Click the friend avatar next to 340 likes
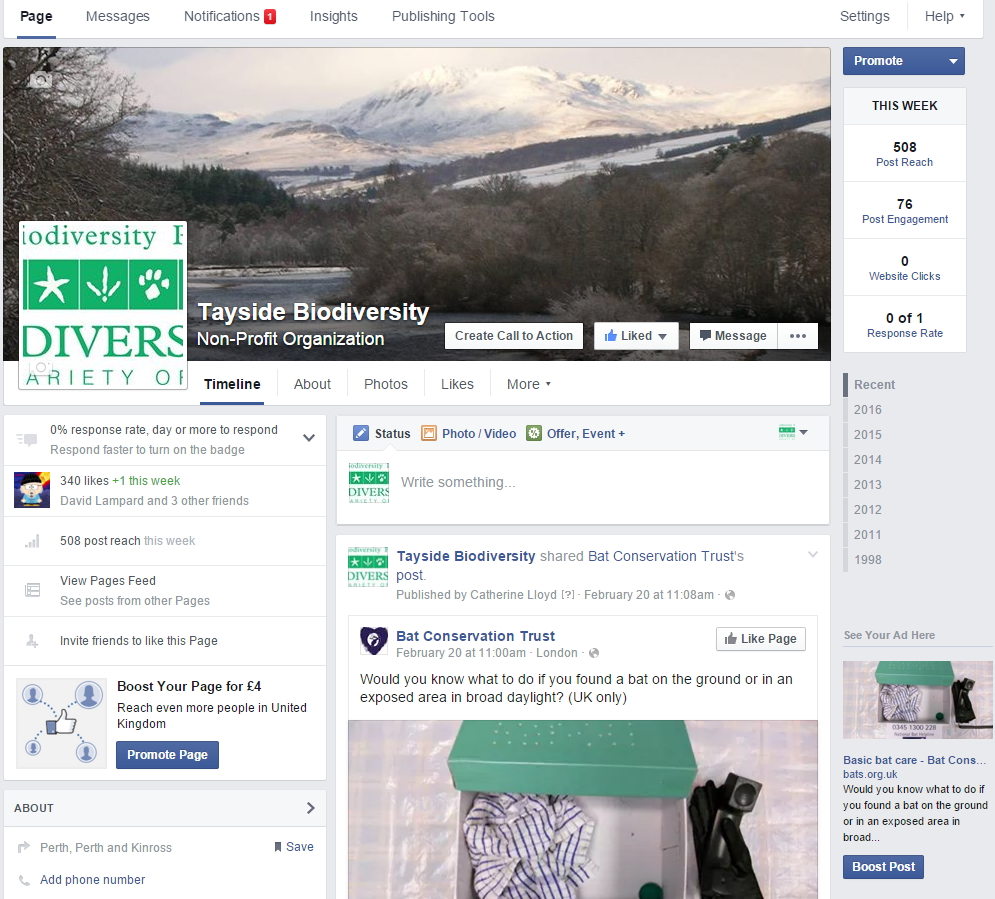The height and width of the screenshot is (899, 995). (x=32, y=489)
